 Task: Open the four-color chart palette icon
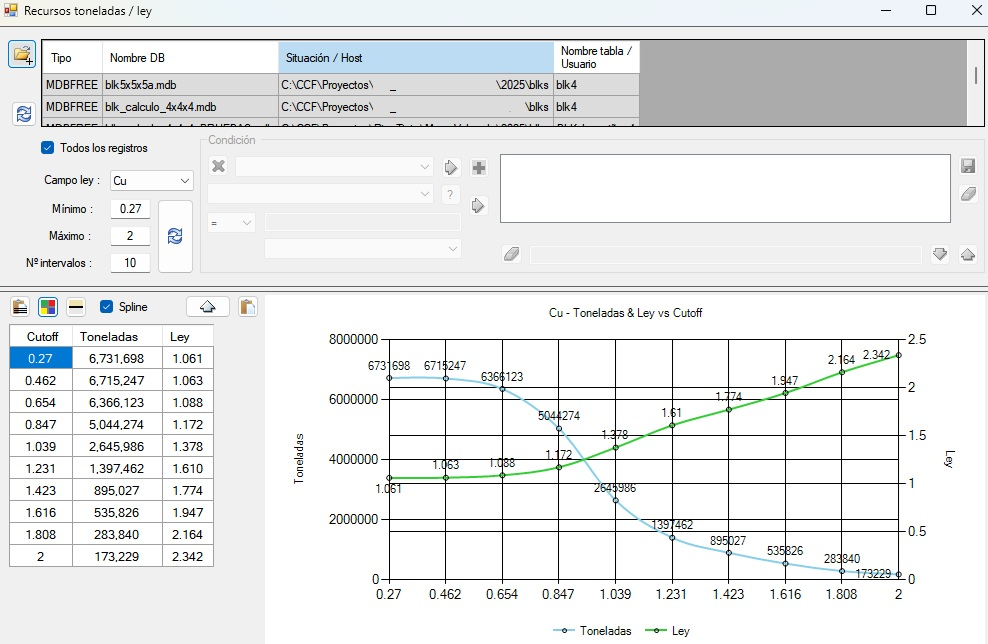48,307
